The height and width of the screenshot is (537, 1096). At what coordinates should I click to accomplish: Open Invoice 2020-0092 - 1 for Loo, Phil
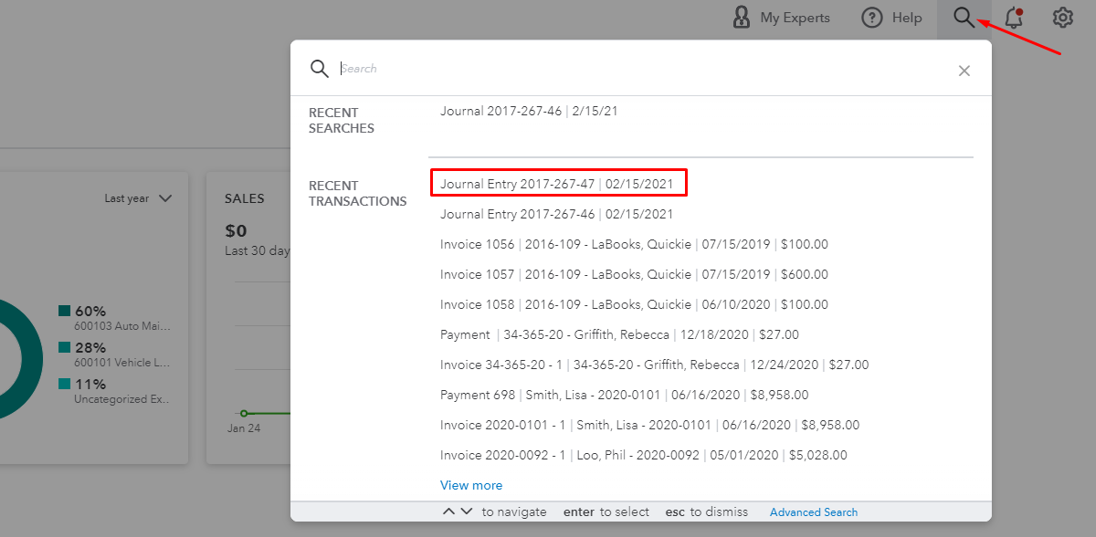point(644,455)
